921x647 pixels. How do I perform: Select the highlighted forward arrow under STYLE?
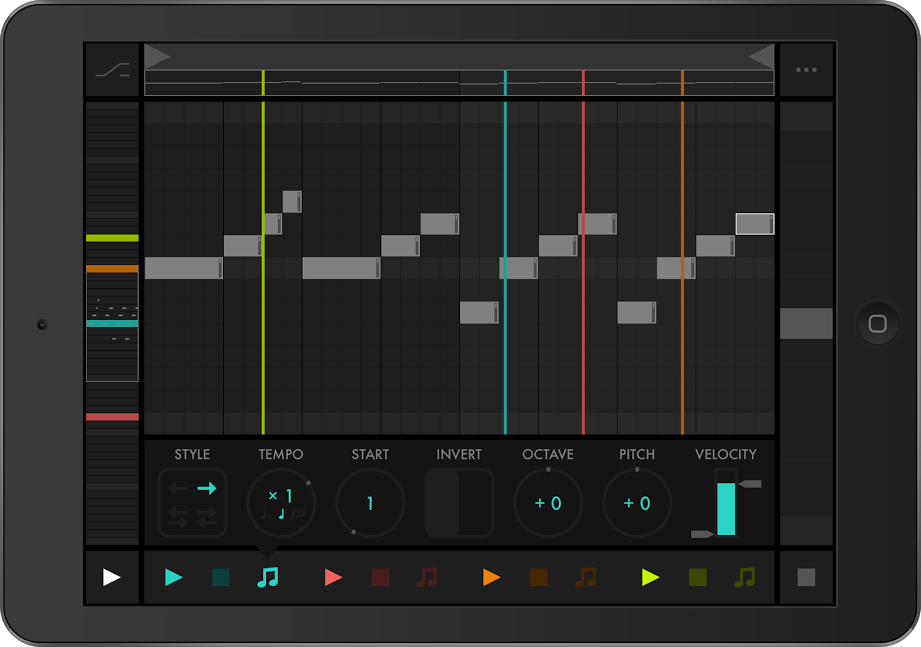coord(207,488)
